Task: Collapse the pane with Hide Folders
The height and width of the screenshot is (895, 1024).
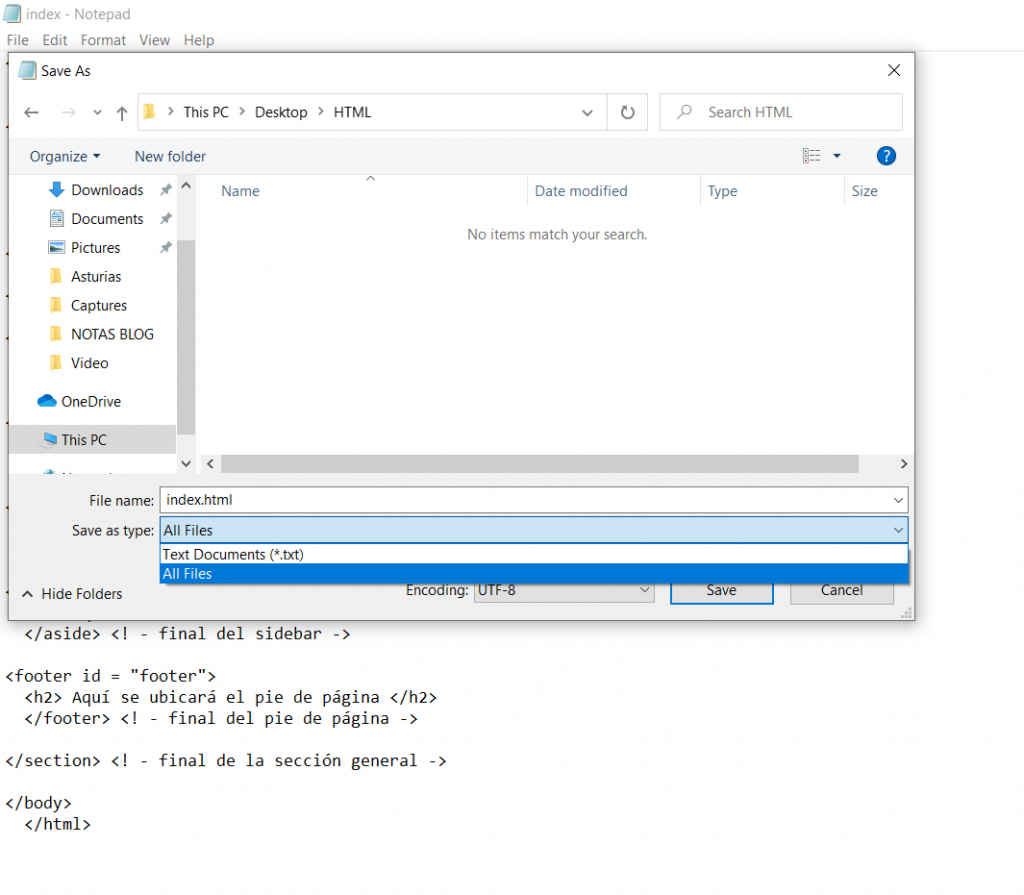Action: coord(72,594)
